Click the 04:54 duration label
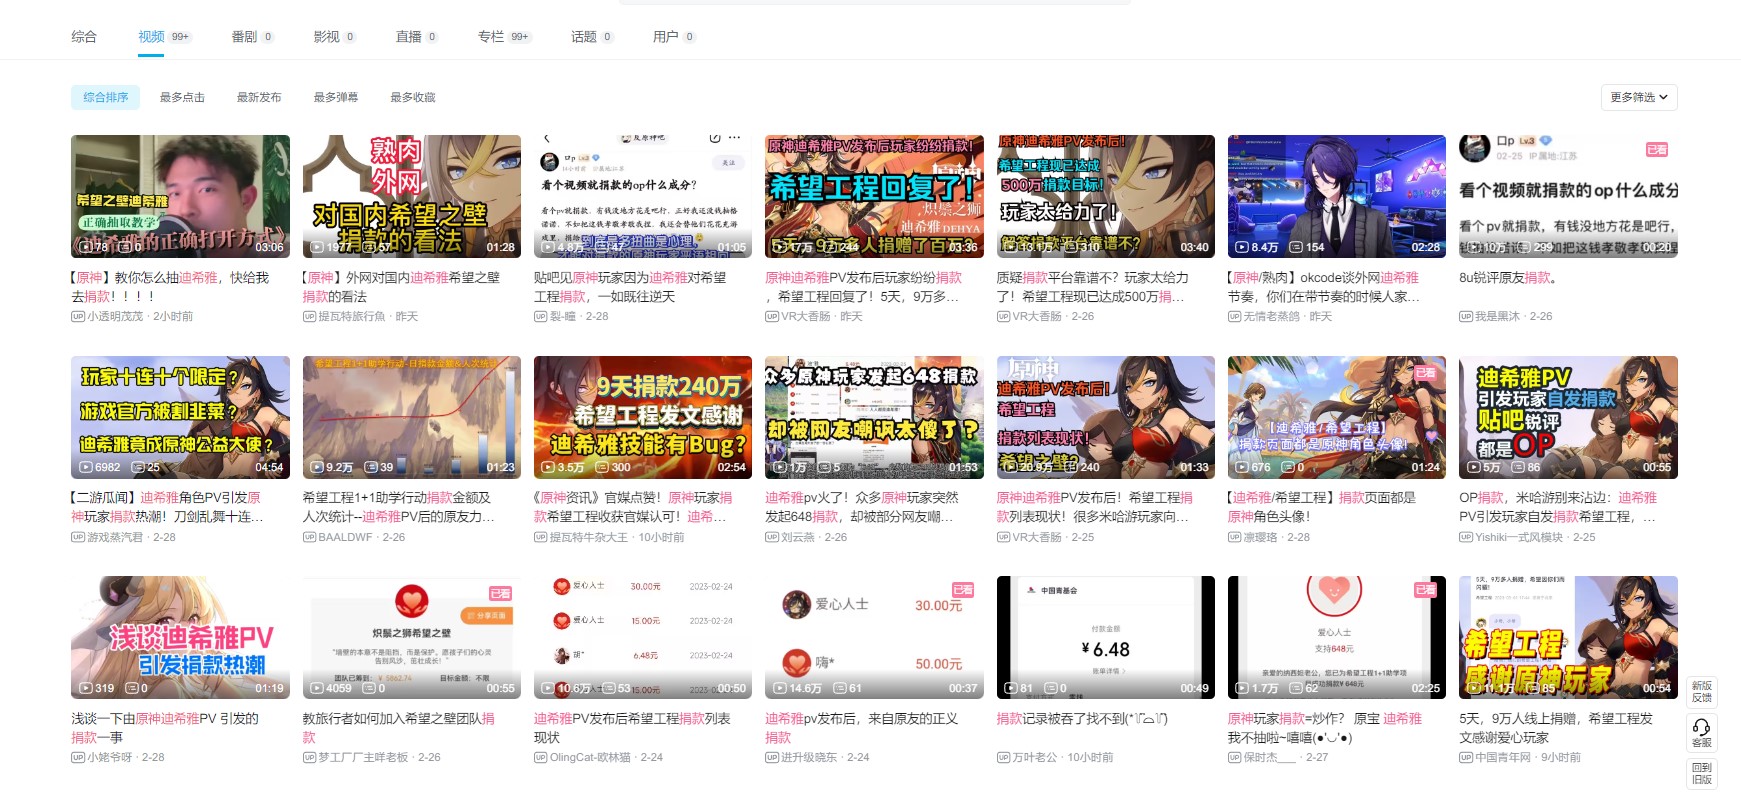 click(269, 468)
